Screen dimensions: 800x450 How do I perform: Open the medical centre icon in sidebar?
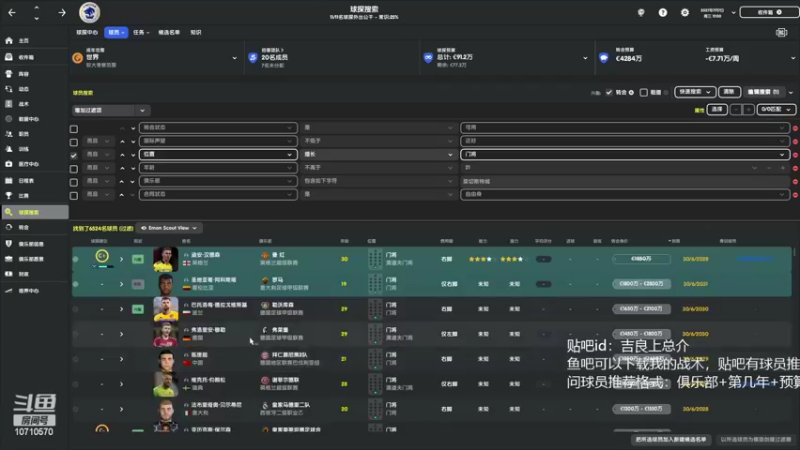pos(9,164)
